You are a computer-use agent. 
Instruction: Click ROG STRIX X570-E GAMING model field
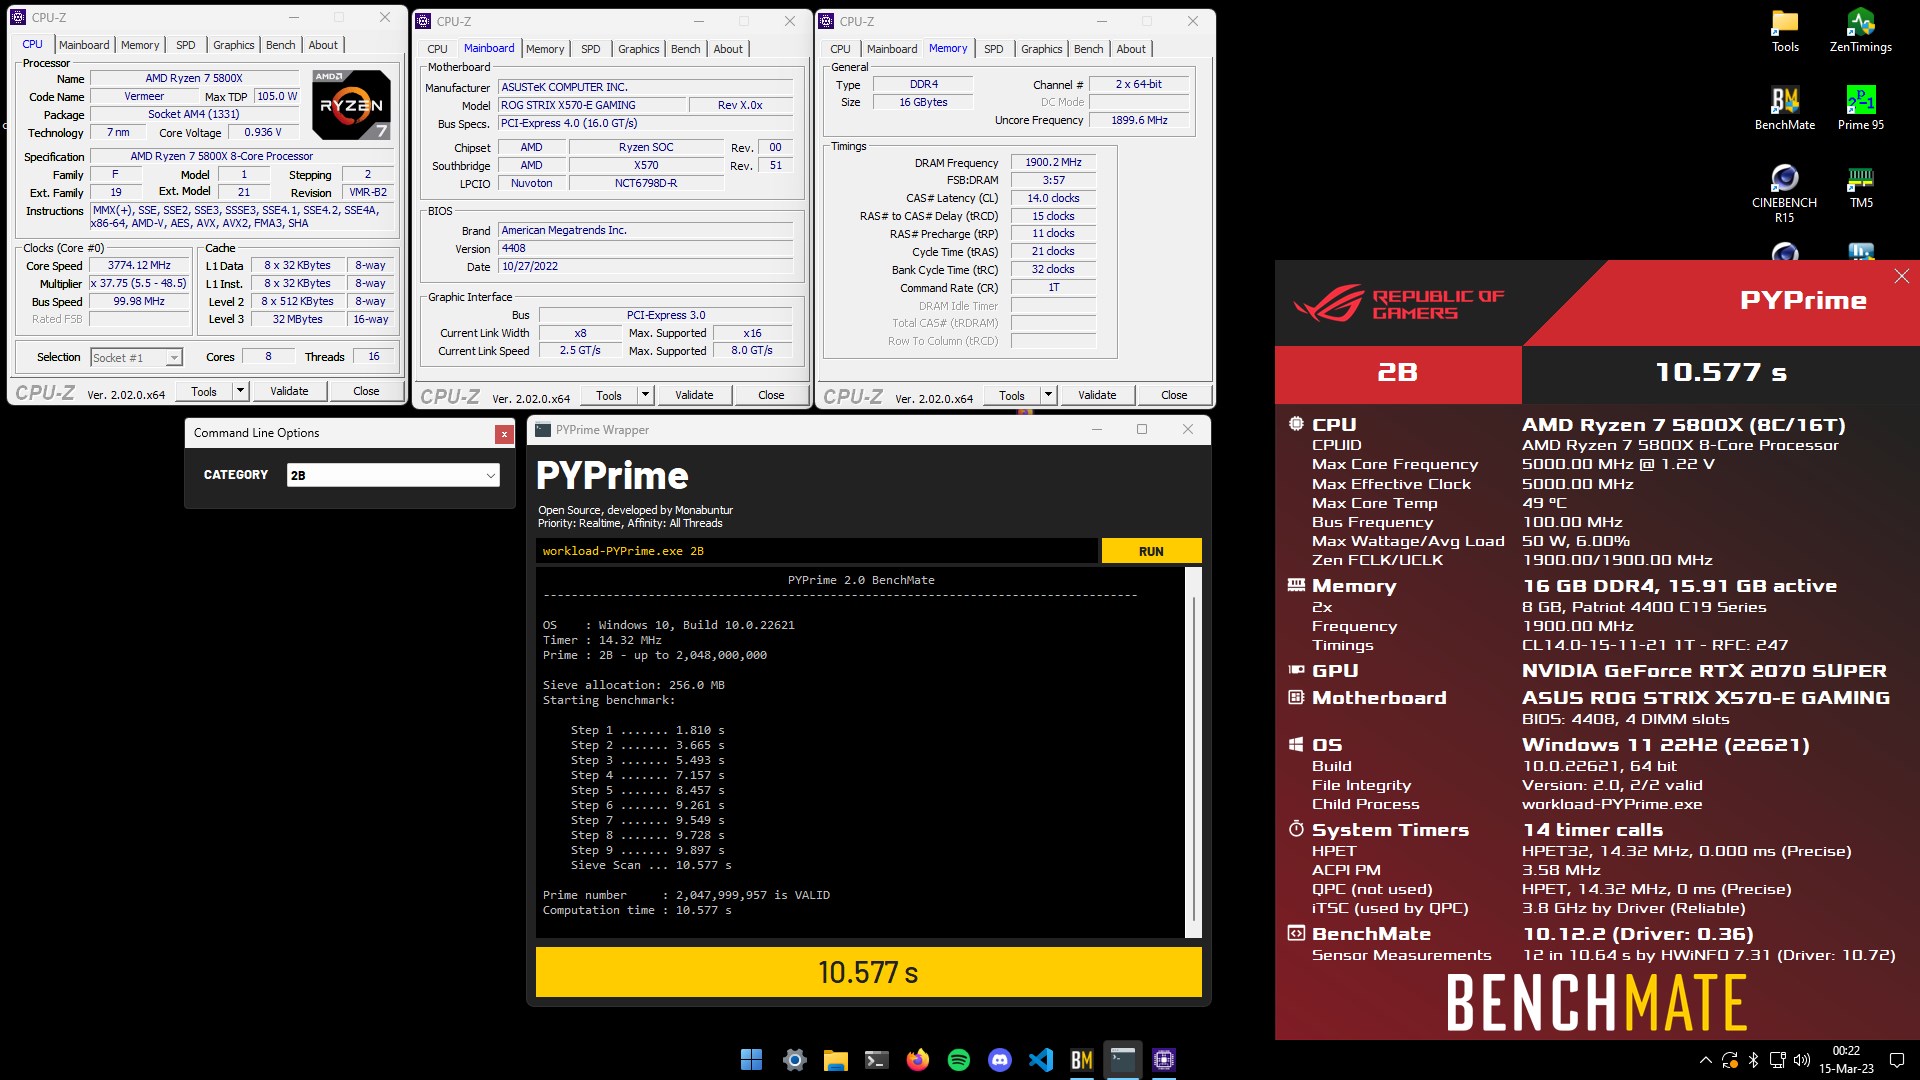point(592,105)
